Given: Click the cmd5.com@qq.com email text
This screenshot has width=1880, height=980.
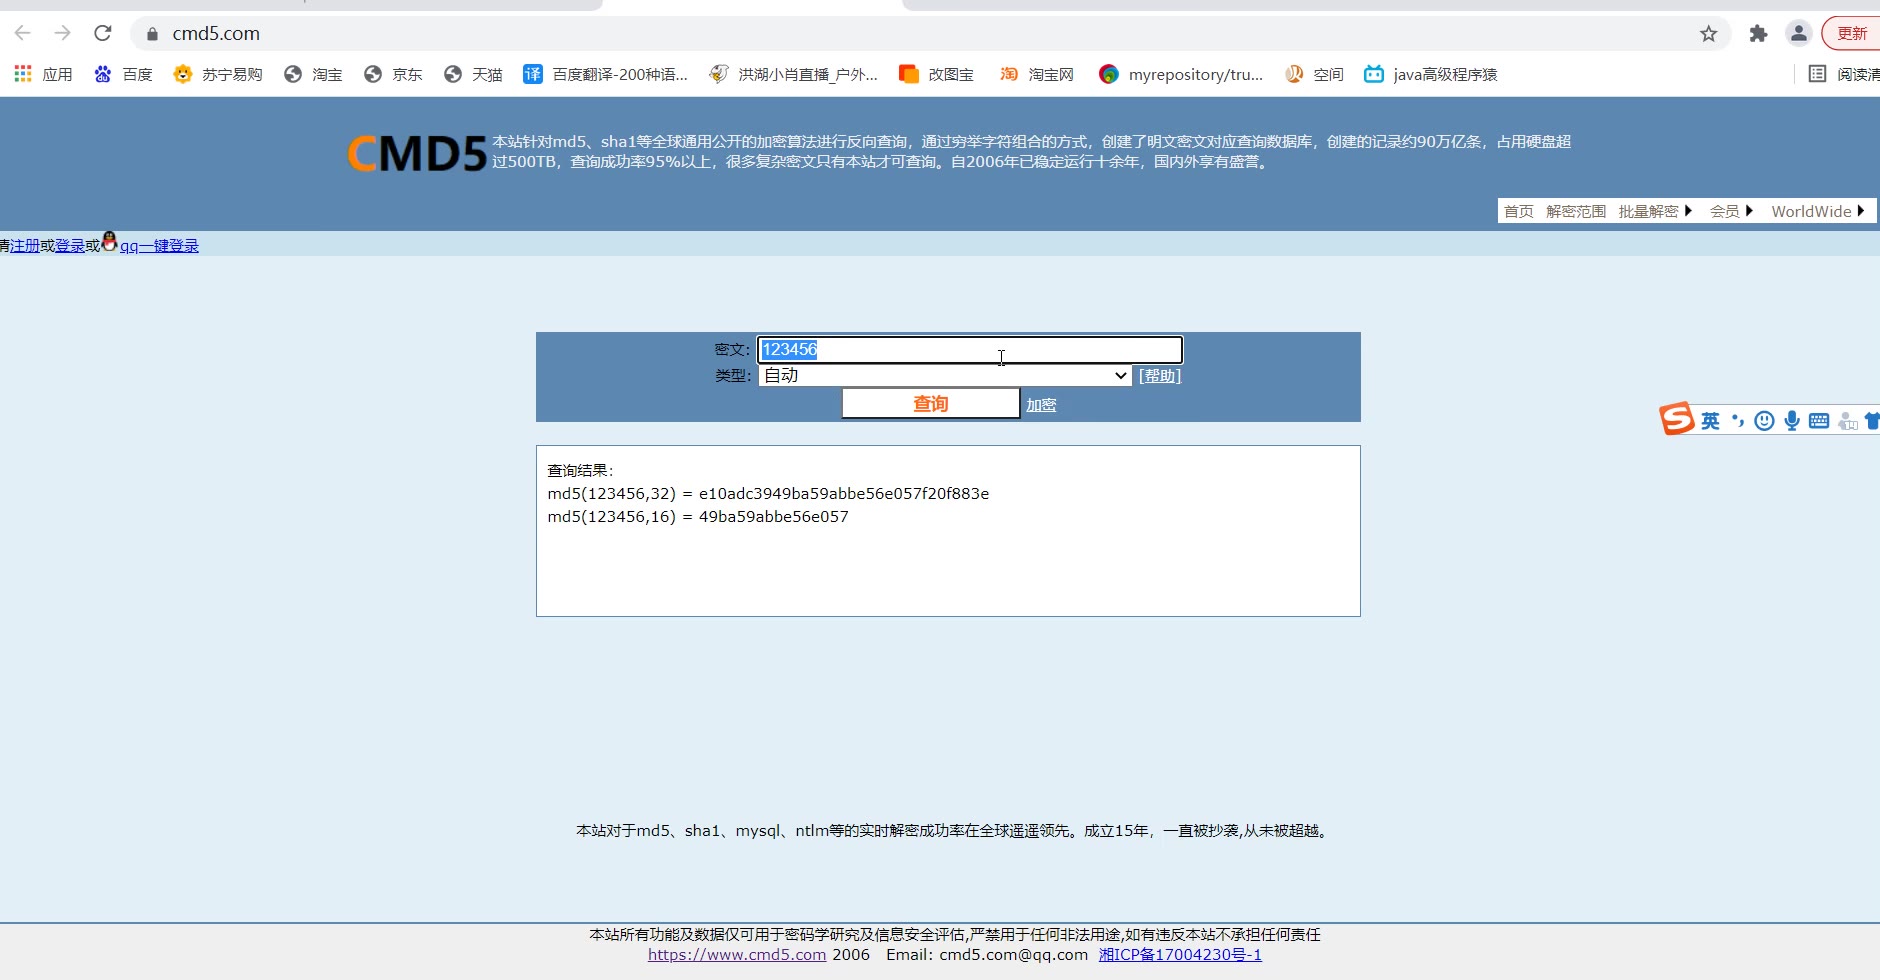Looking at the screenshot, I should click(x=1013, y=954).
